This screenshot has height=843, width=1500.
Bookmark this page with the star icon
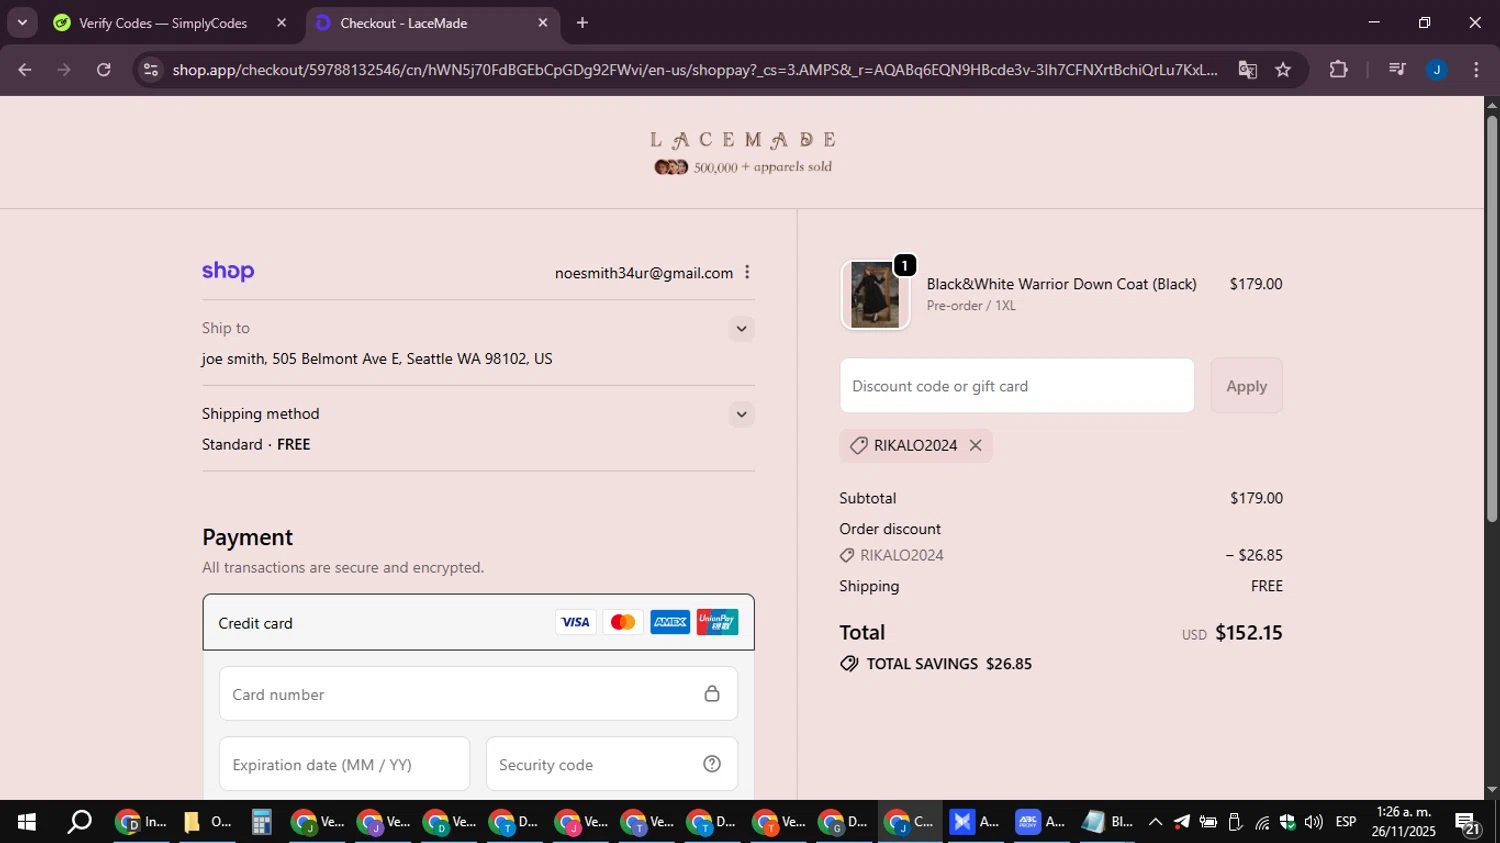click(x=1283, y=70)
